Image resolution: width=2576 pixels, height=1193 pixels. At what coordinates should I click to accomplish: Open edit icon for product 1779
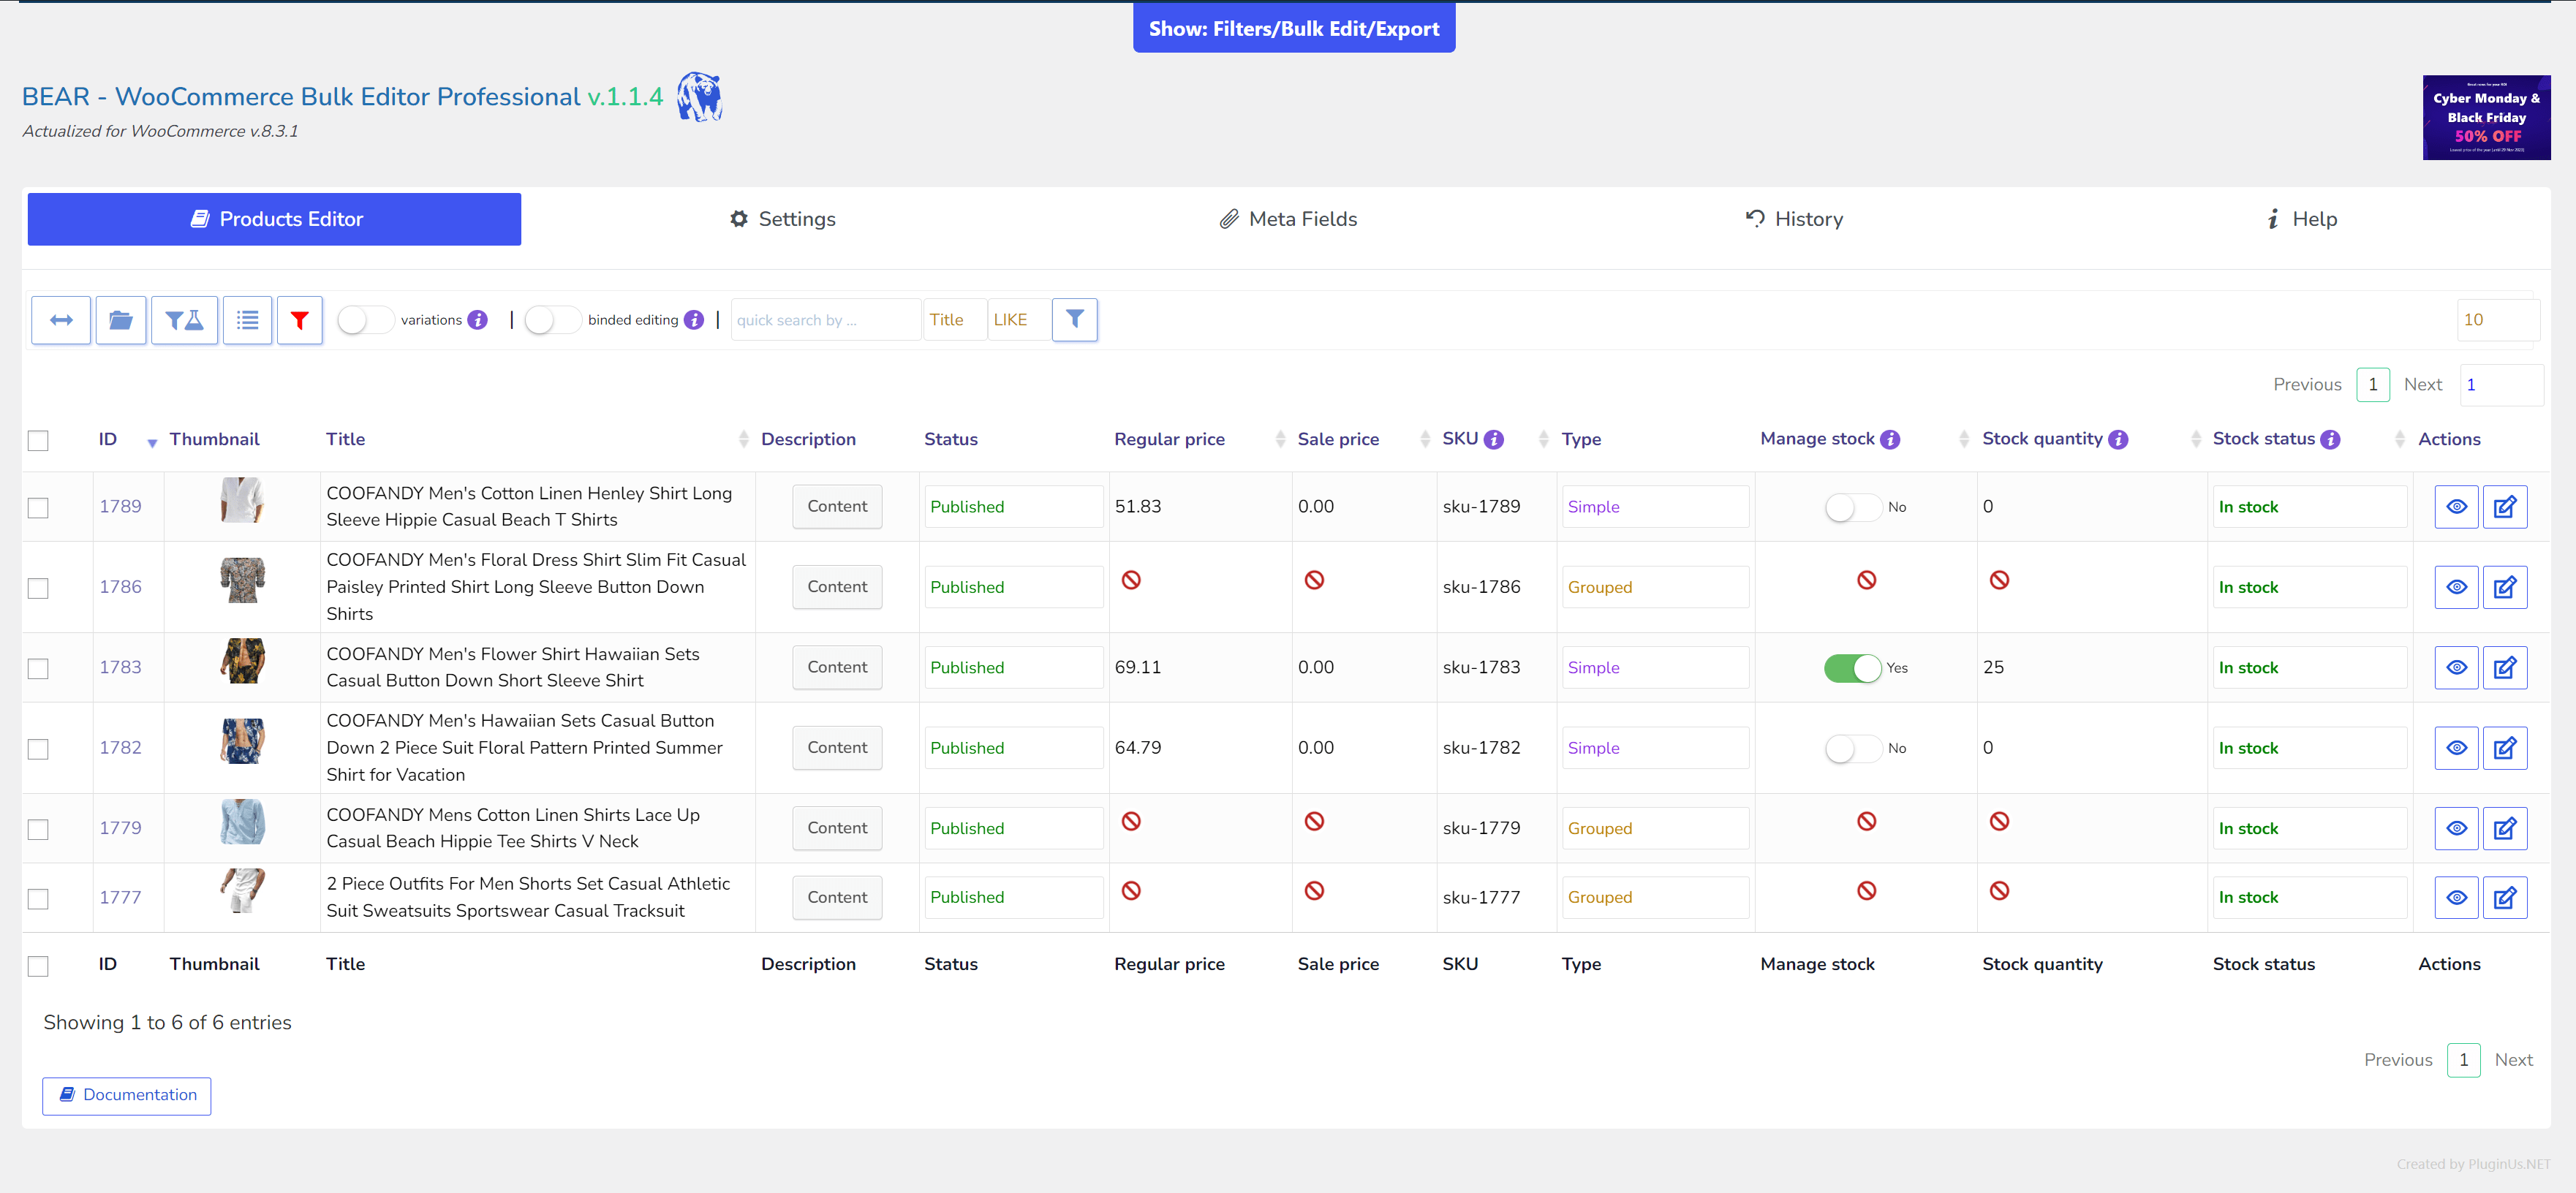(2504, 828)
